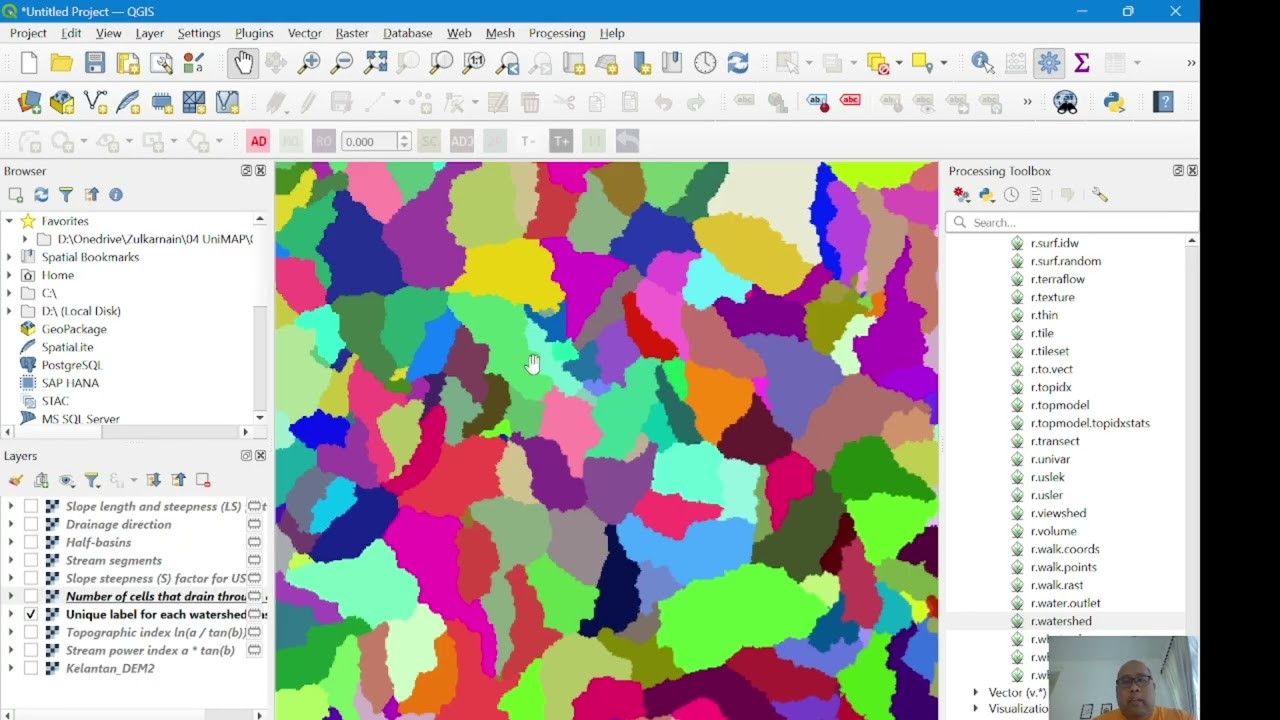The width and height of the screenshot is (1280, 720).
Task: Open the Temporal Controller clock icon
Action: [x=705, y=63]
